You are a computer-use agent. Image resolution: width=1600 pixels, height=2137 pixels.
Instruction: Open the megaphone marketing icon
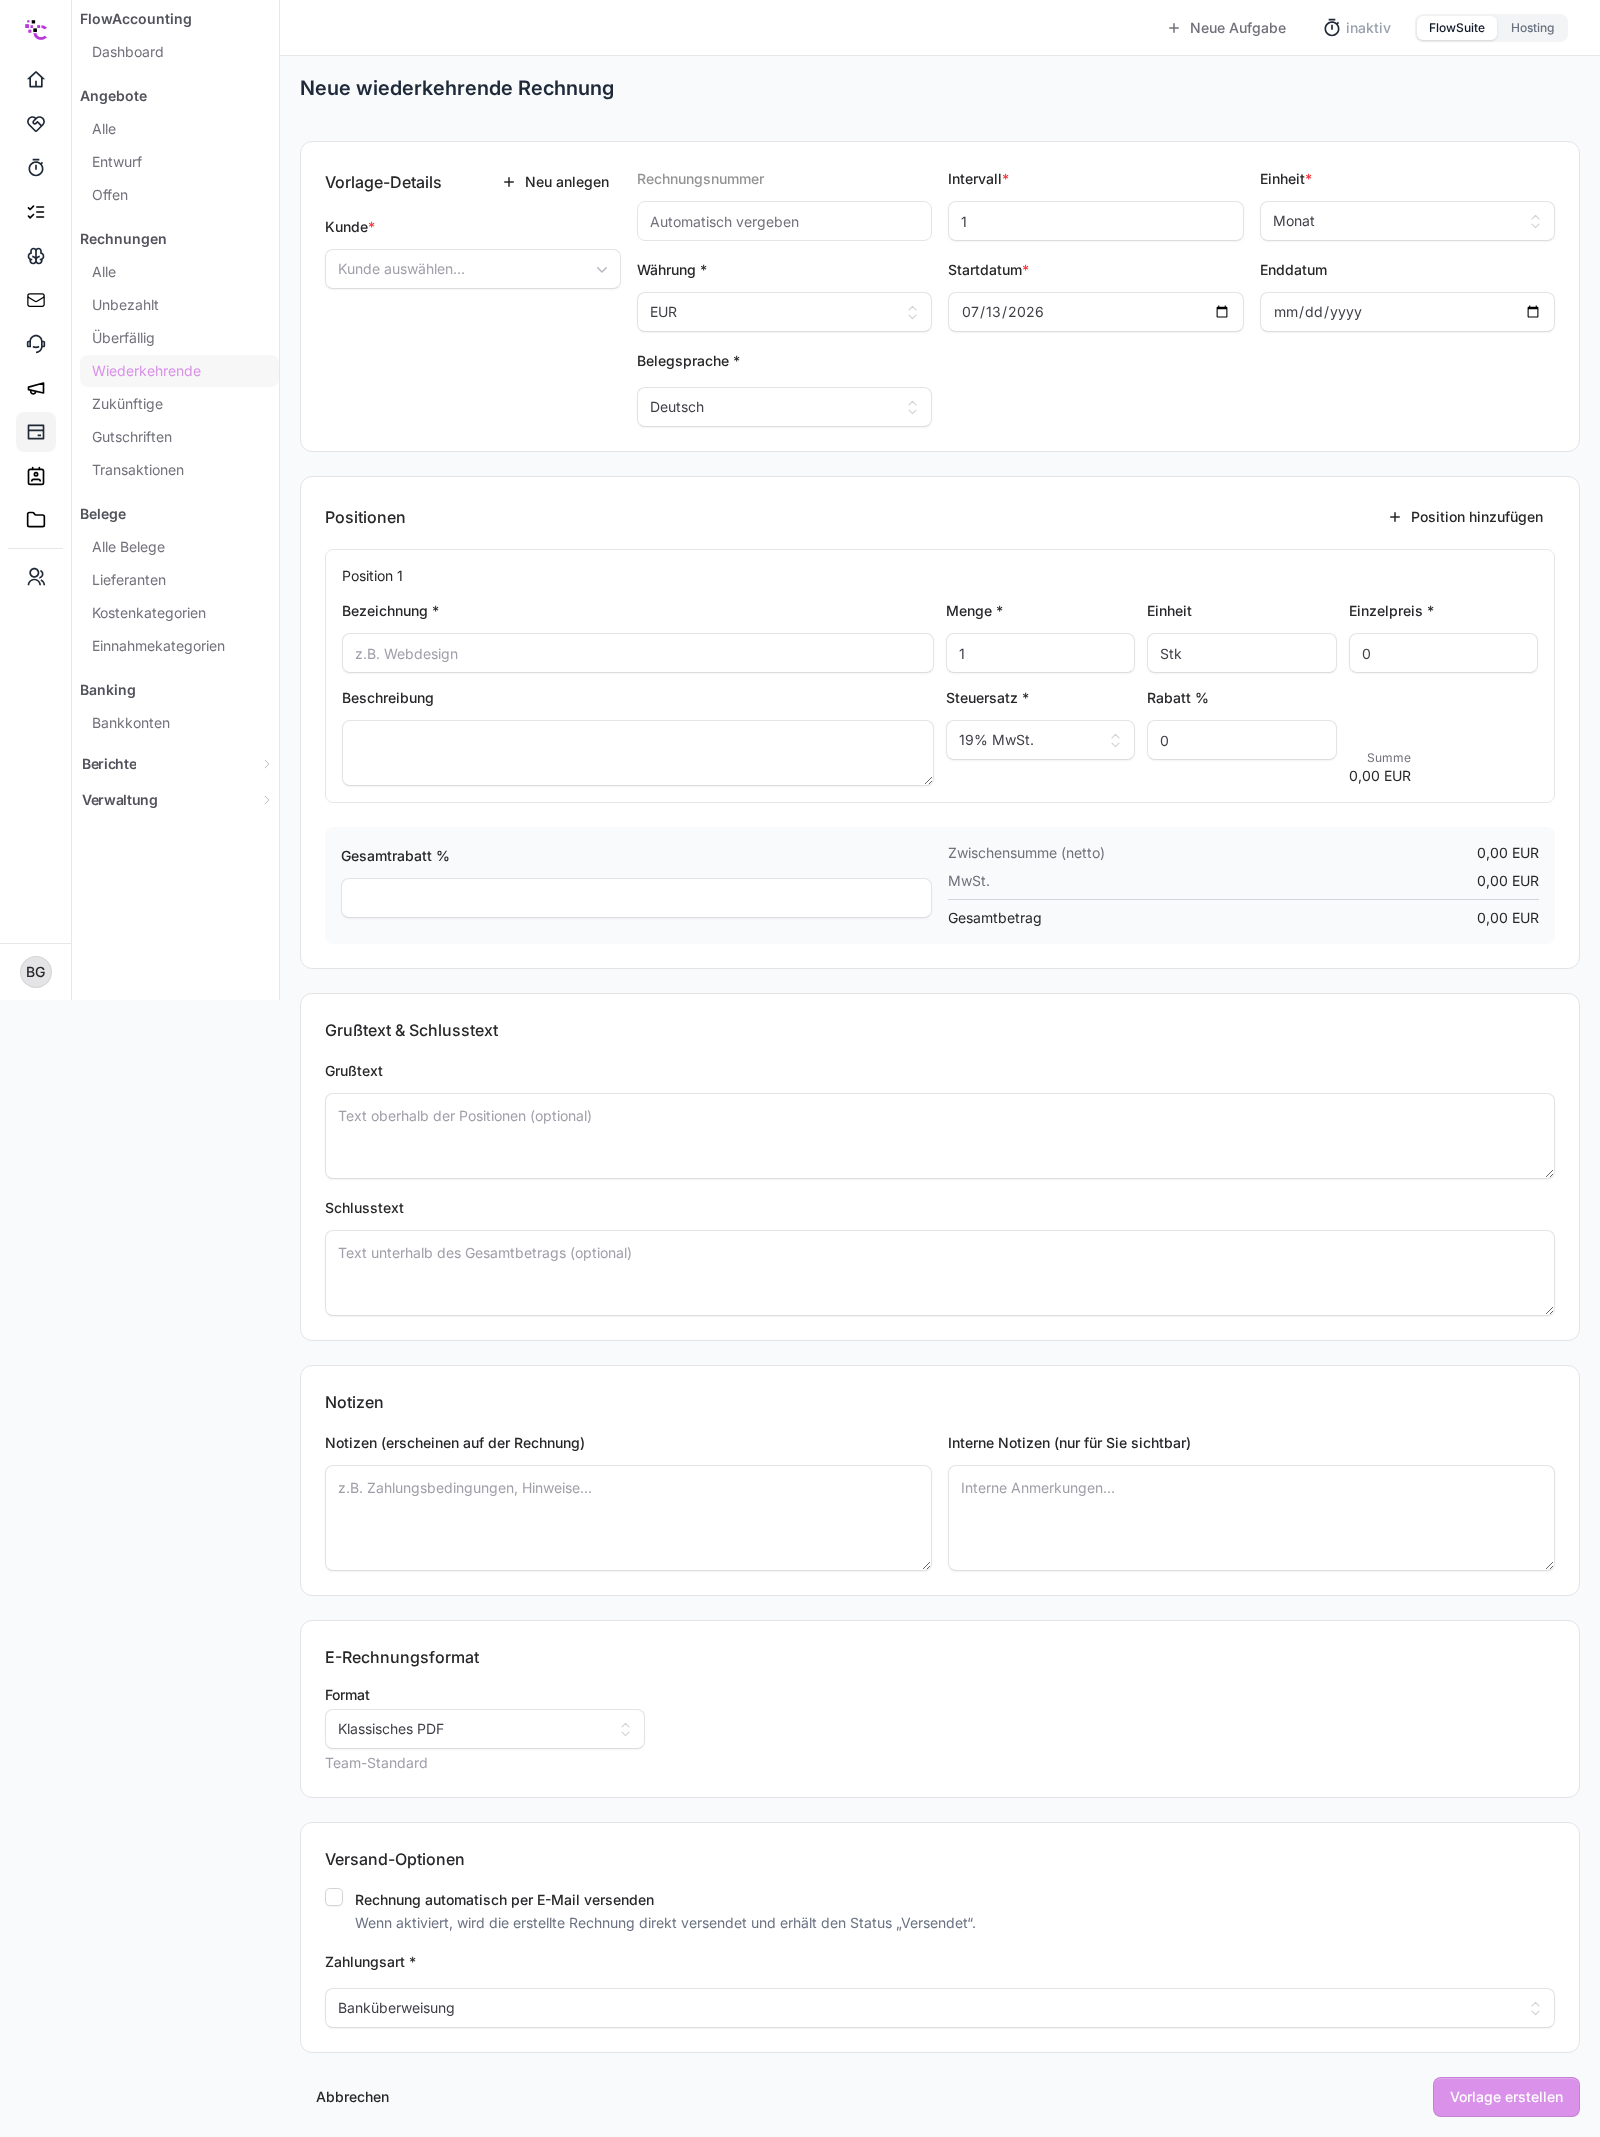coord(36,388)
